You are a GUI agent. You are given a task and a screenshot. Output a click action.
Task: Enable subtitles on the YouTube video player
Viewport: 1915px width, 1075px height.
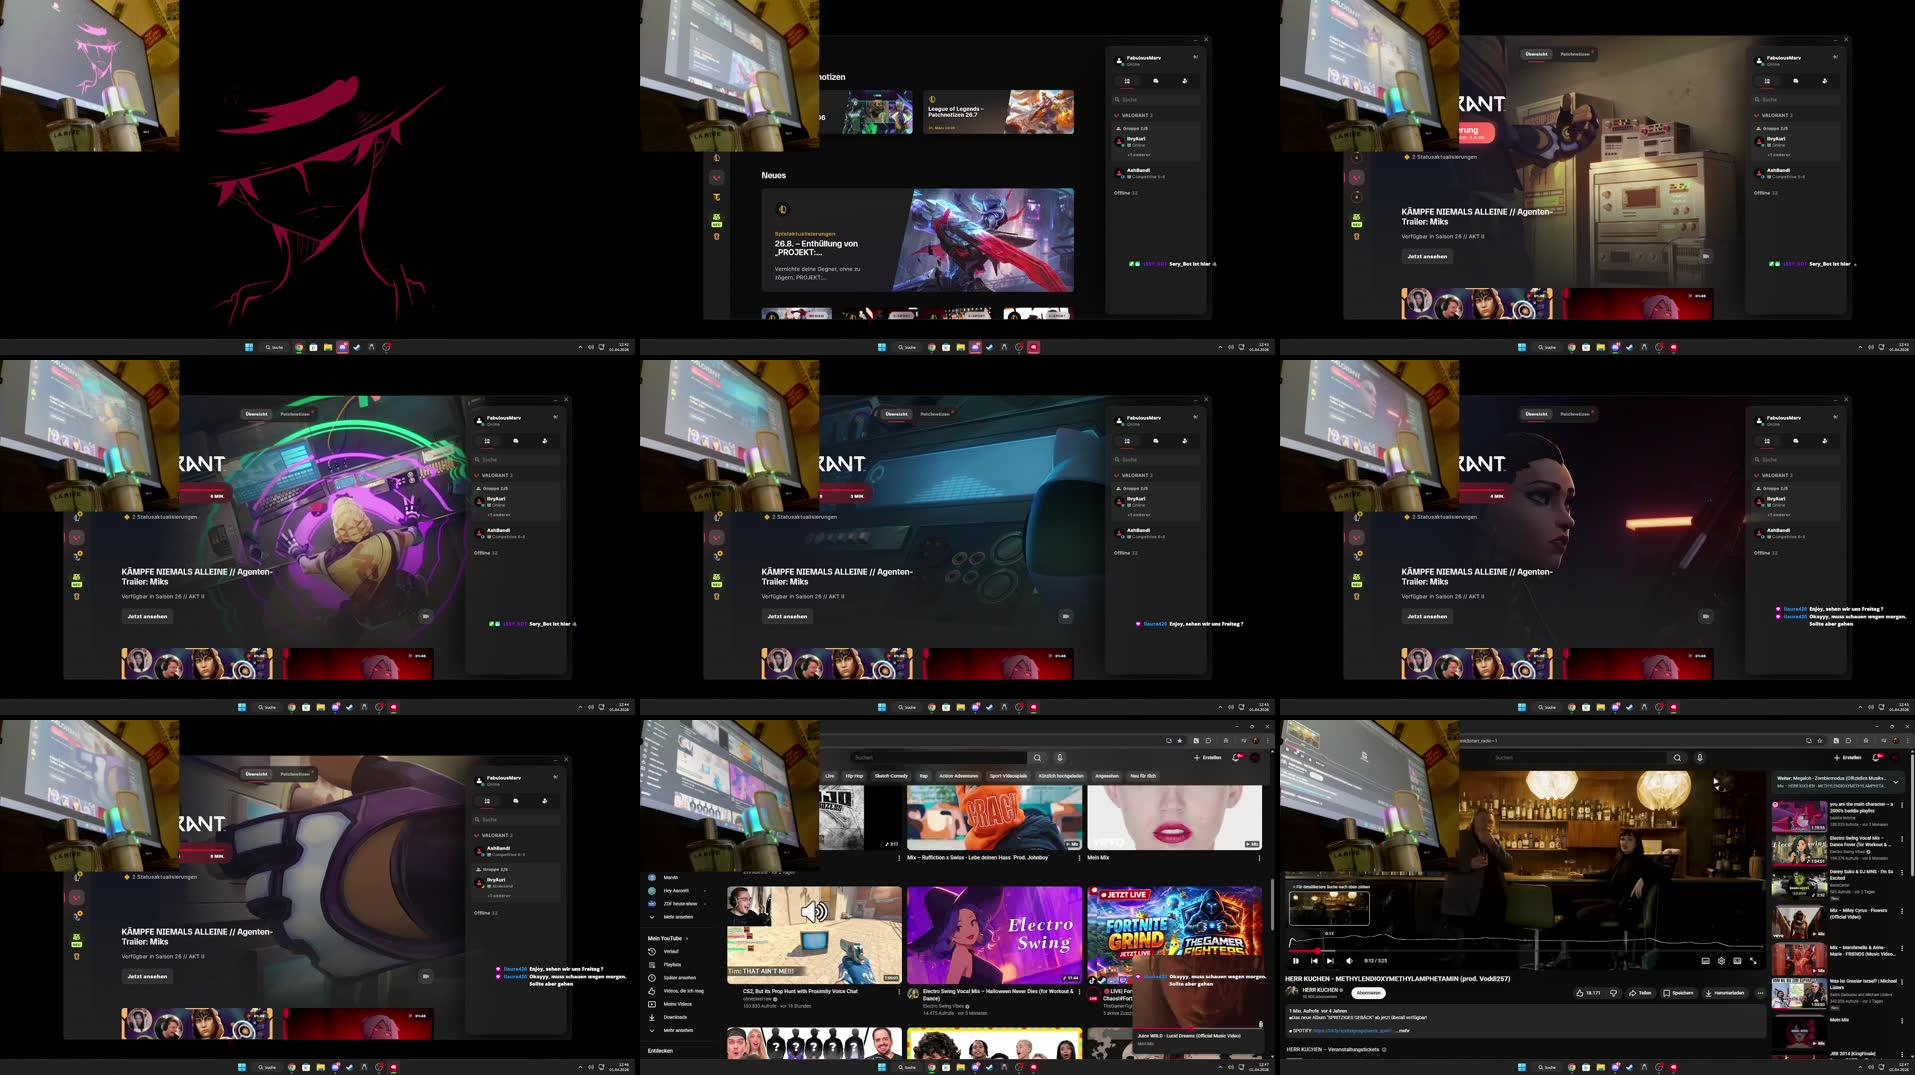coord(1705,961)
